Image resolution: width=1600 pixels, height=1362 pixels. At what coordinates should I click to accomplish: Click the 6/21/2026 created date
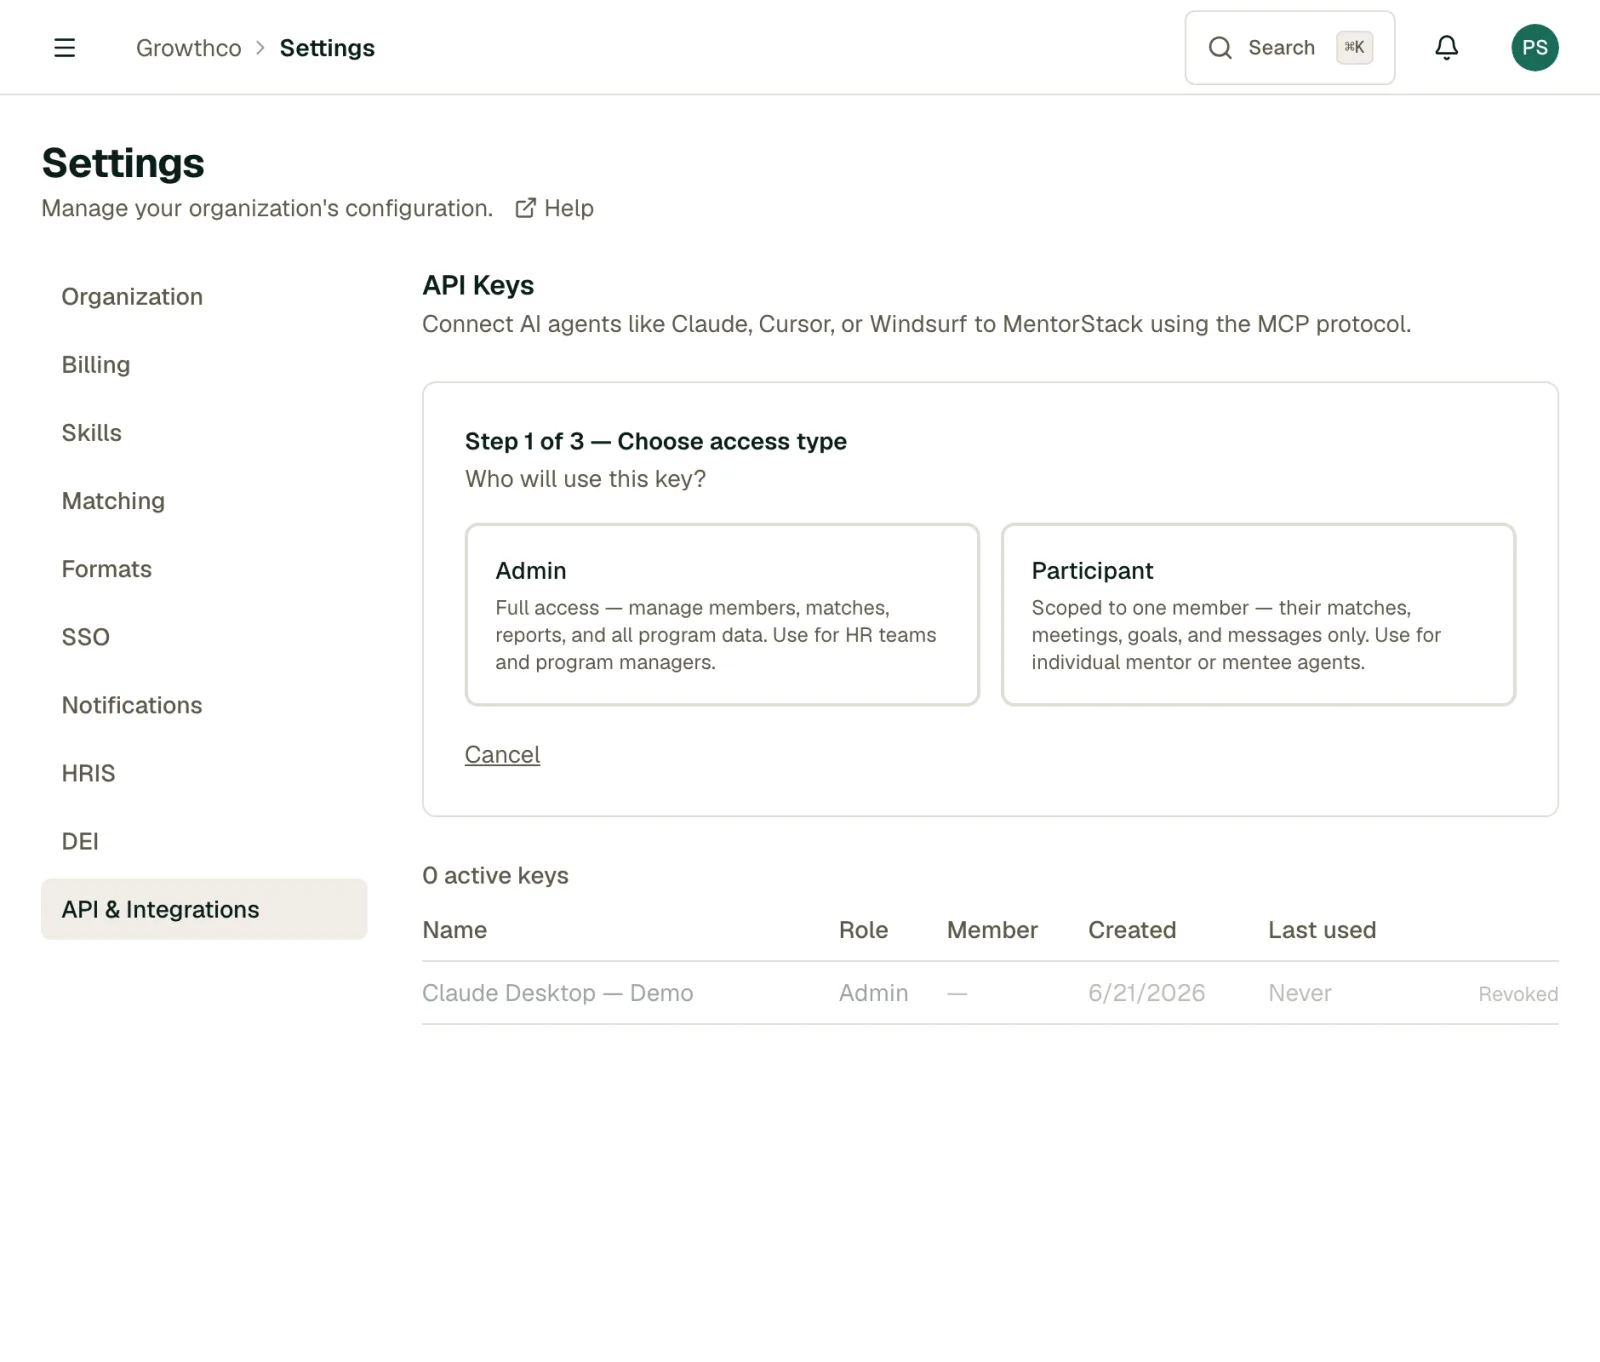(1146, 993)
